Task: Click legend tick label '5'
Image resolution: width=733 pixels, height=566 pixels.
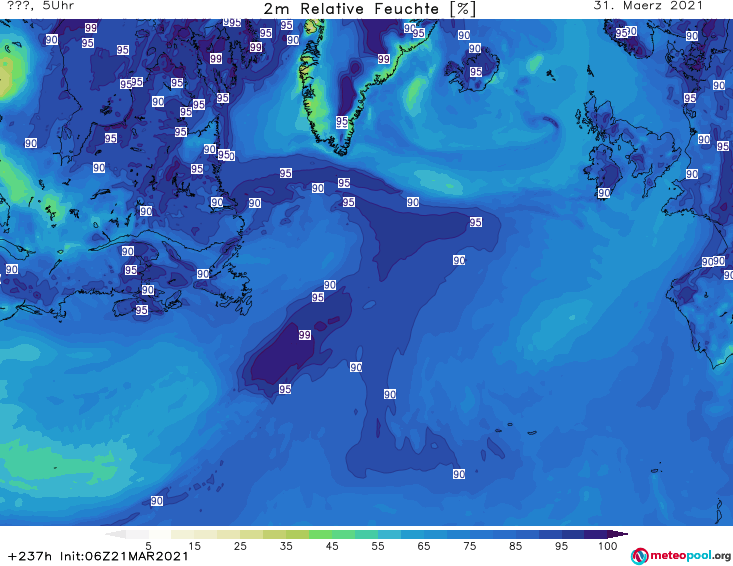Action: [x=148, y=546]
